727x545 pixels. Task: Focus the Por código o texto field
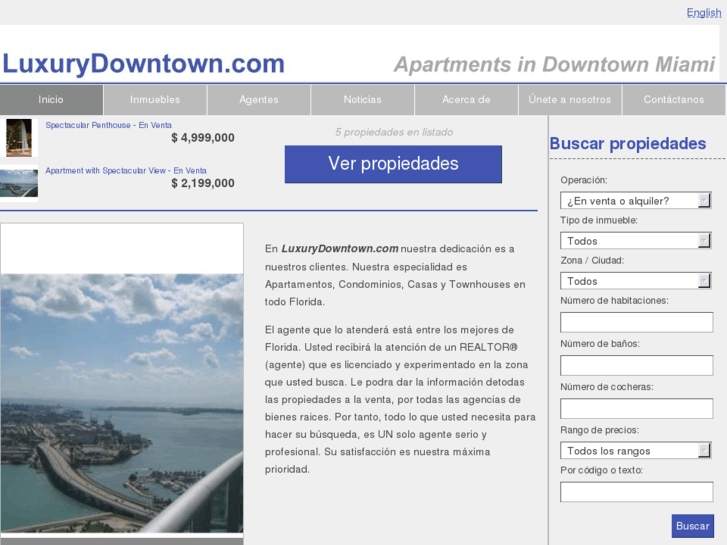point(637,492)
